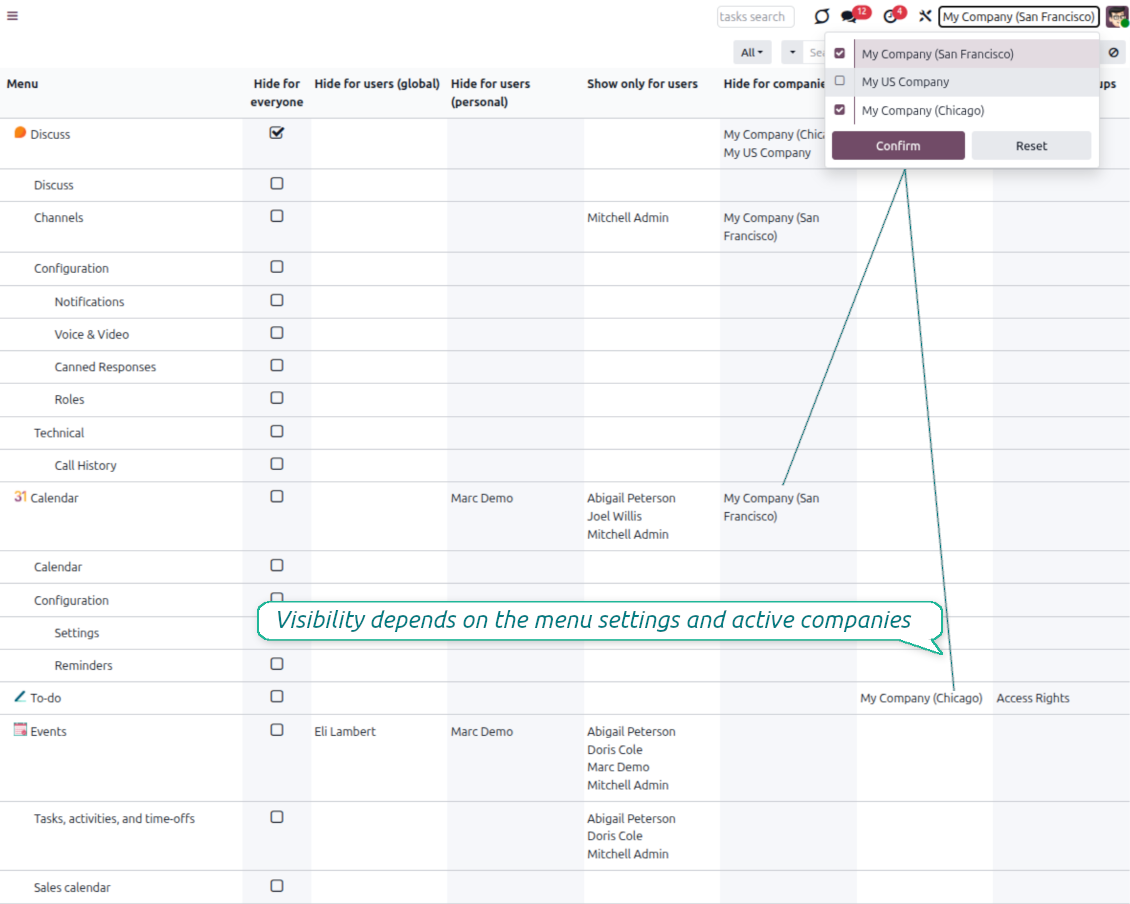Open the My Company (San Francisco) company switcher

coord(1018,17)
